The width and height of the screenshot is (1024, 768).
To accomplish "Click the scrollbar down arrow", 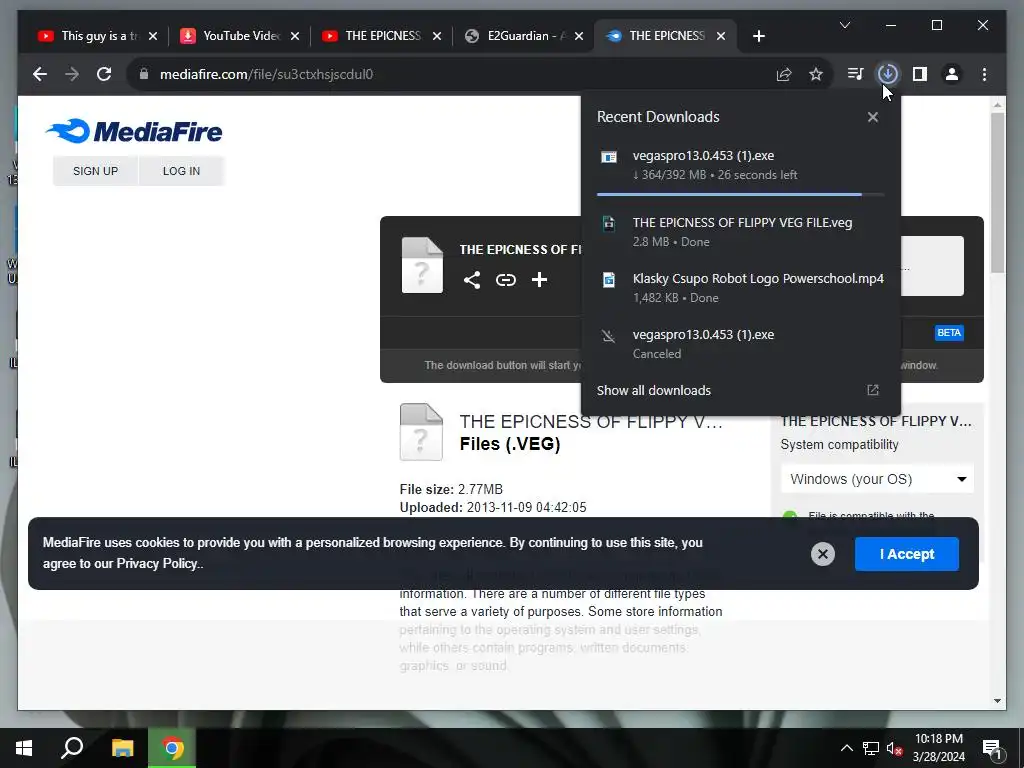I will [997, 701].
